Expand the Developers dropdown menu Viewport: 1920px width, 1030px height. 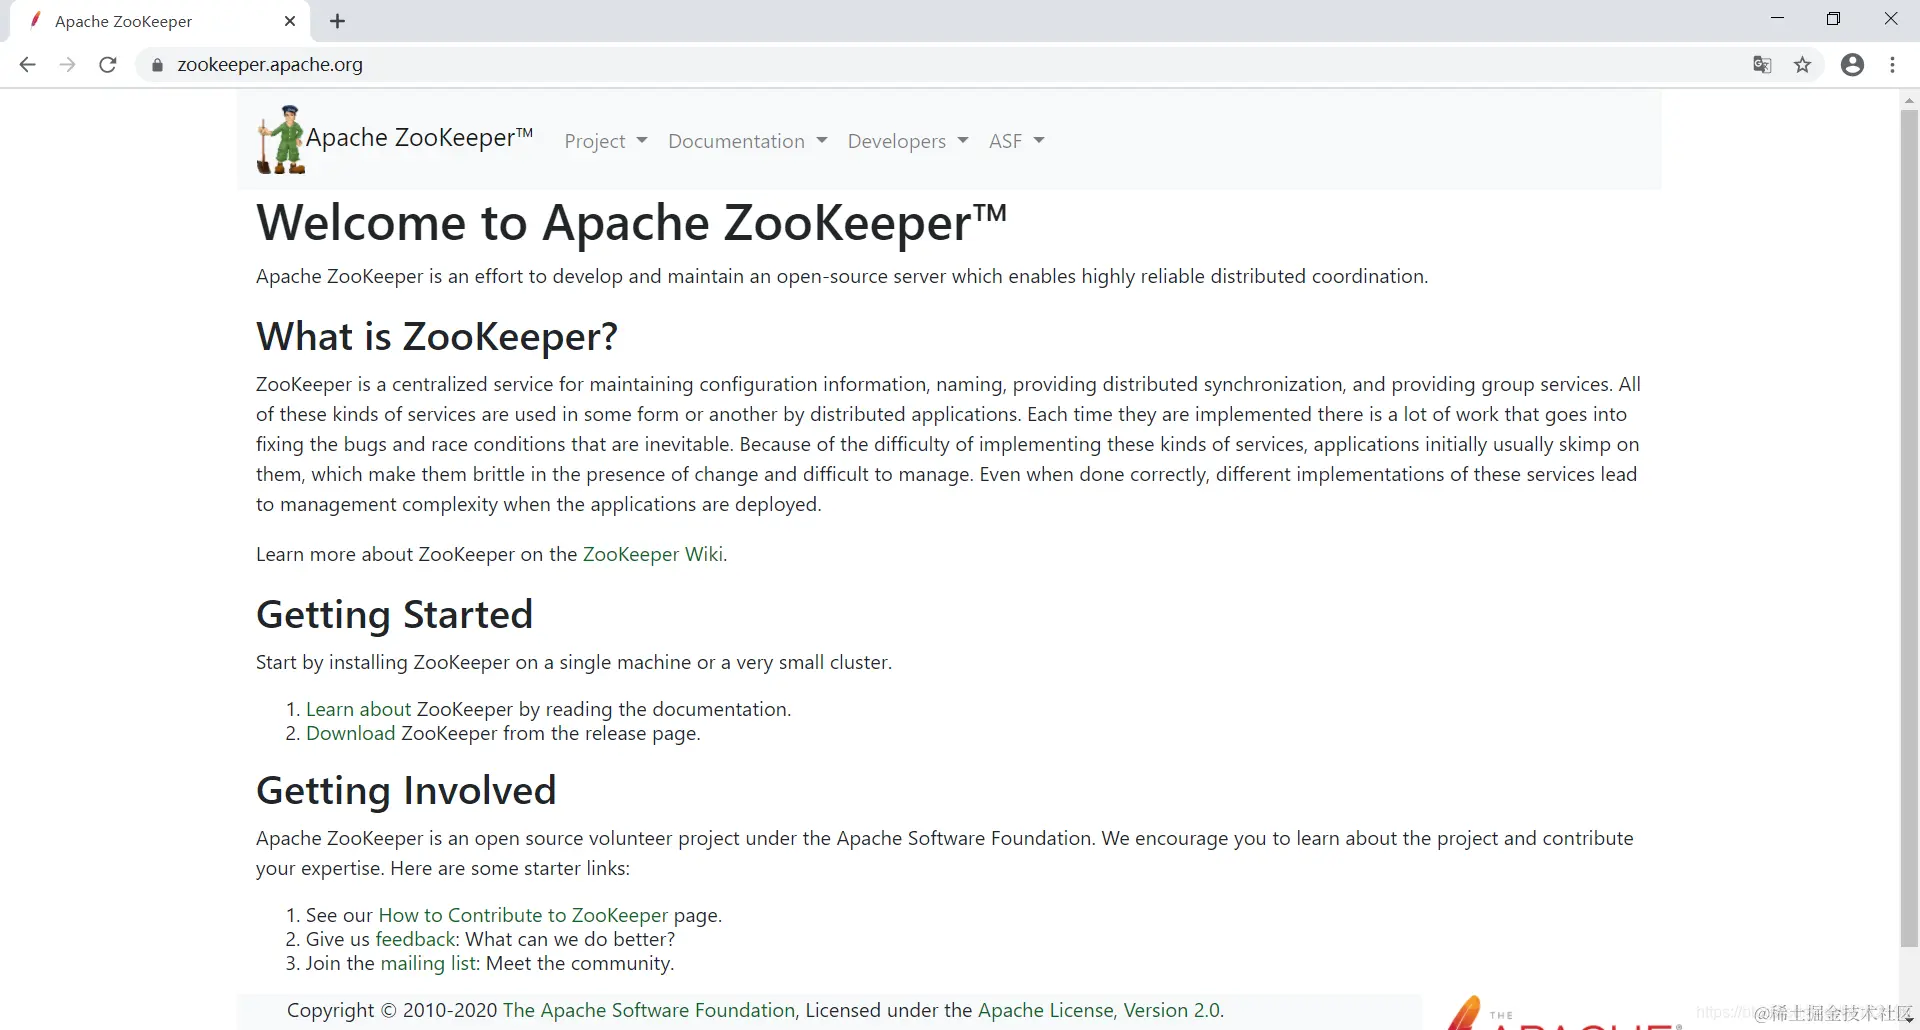click(908, 141)
